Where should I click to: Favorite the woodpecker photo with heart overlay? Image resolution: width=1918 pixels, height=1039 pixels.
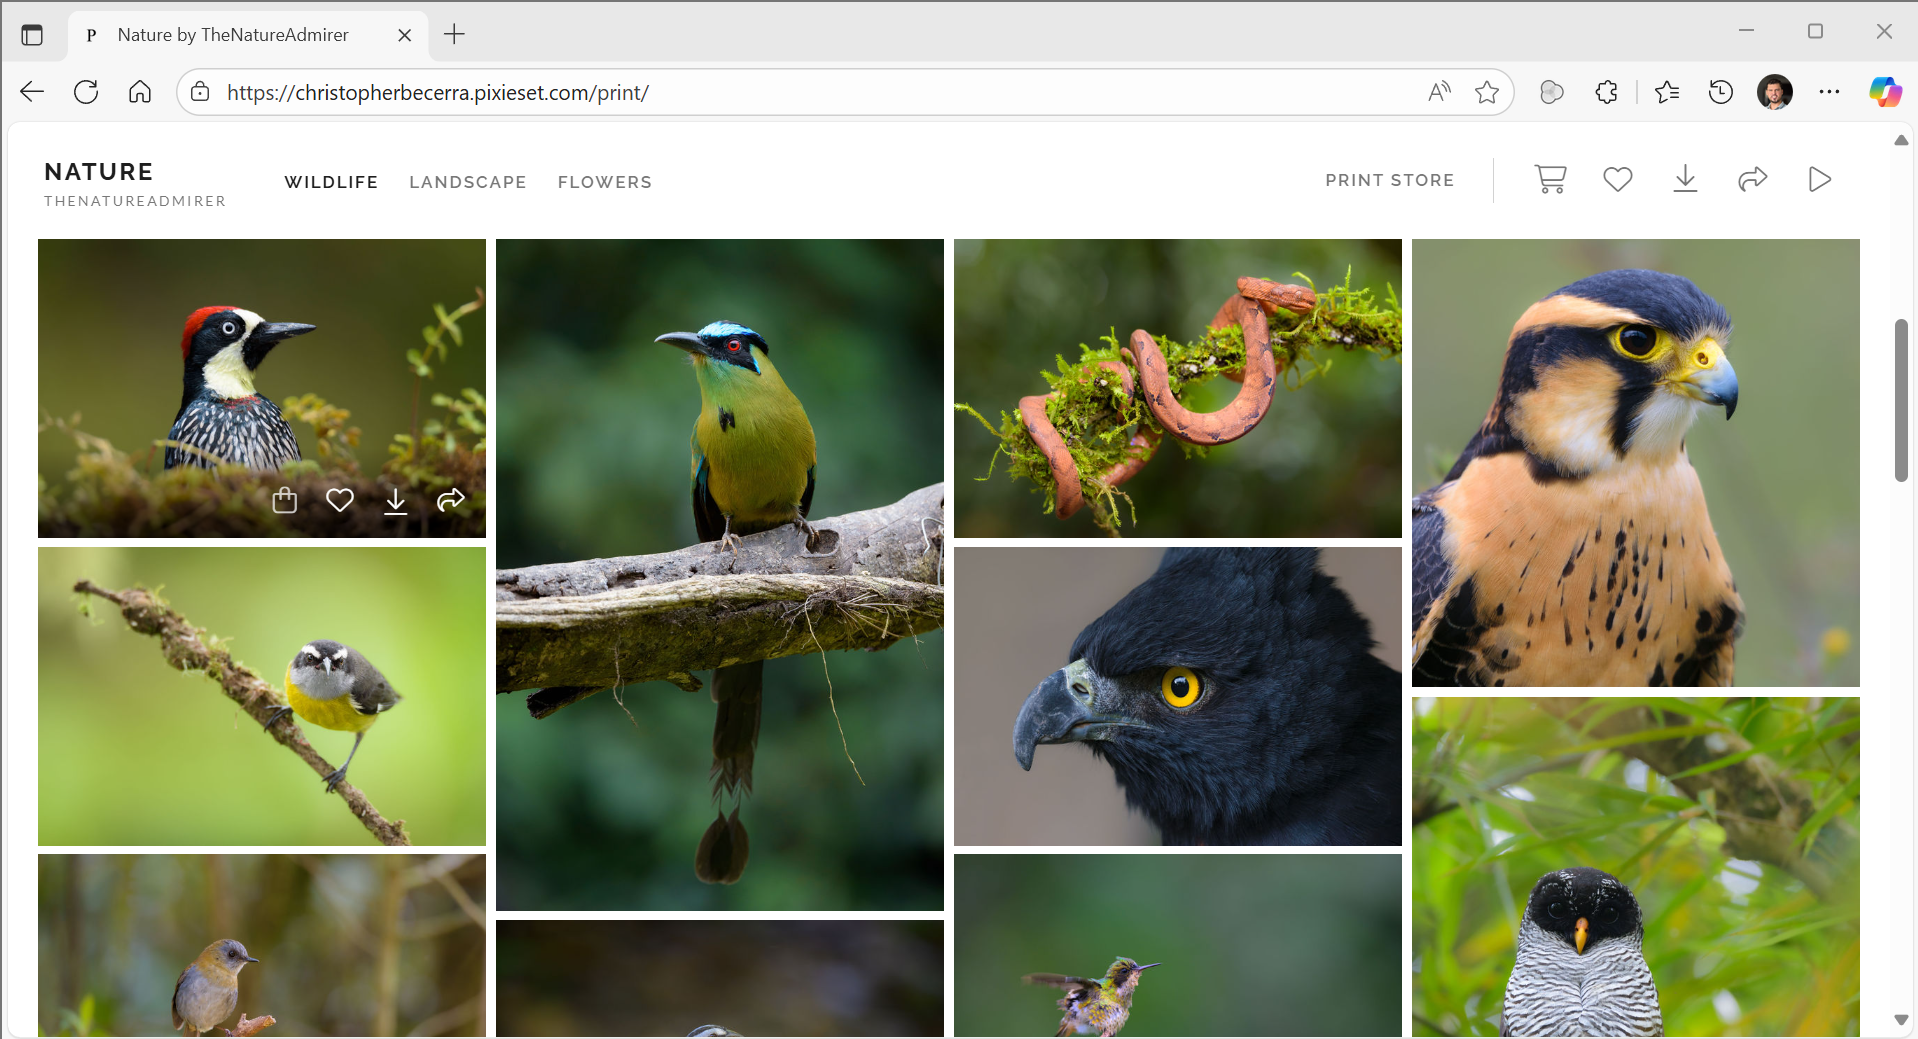point(340,500)
